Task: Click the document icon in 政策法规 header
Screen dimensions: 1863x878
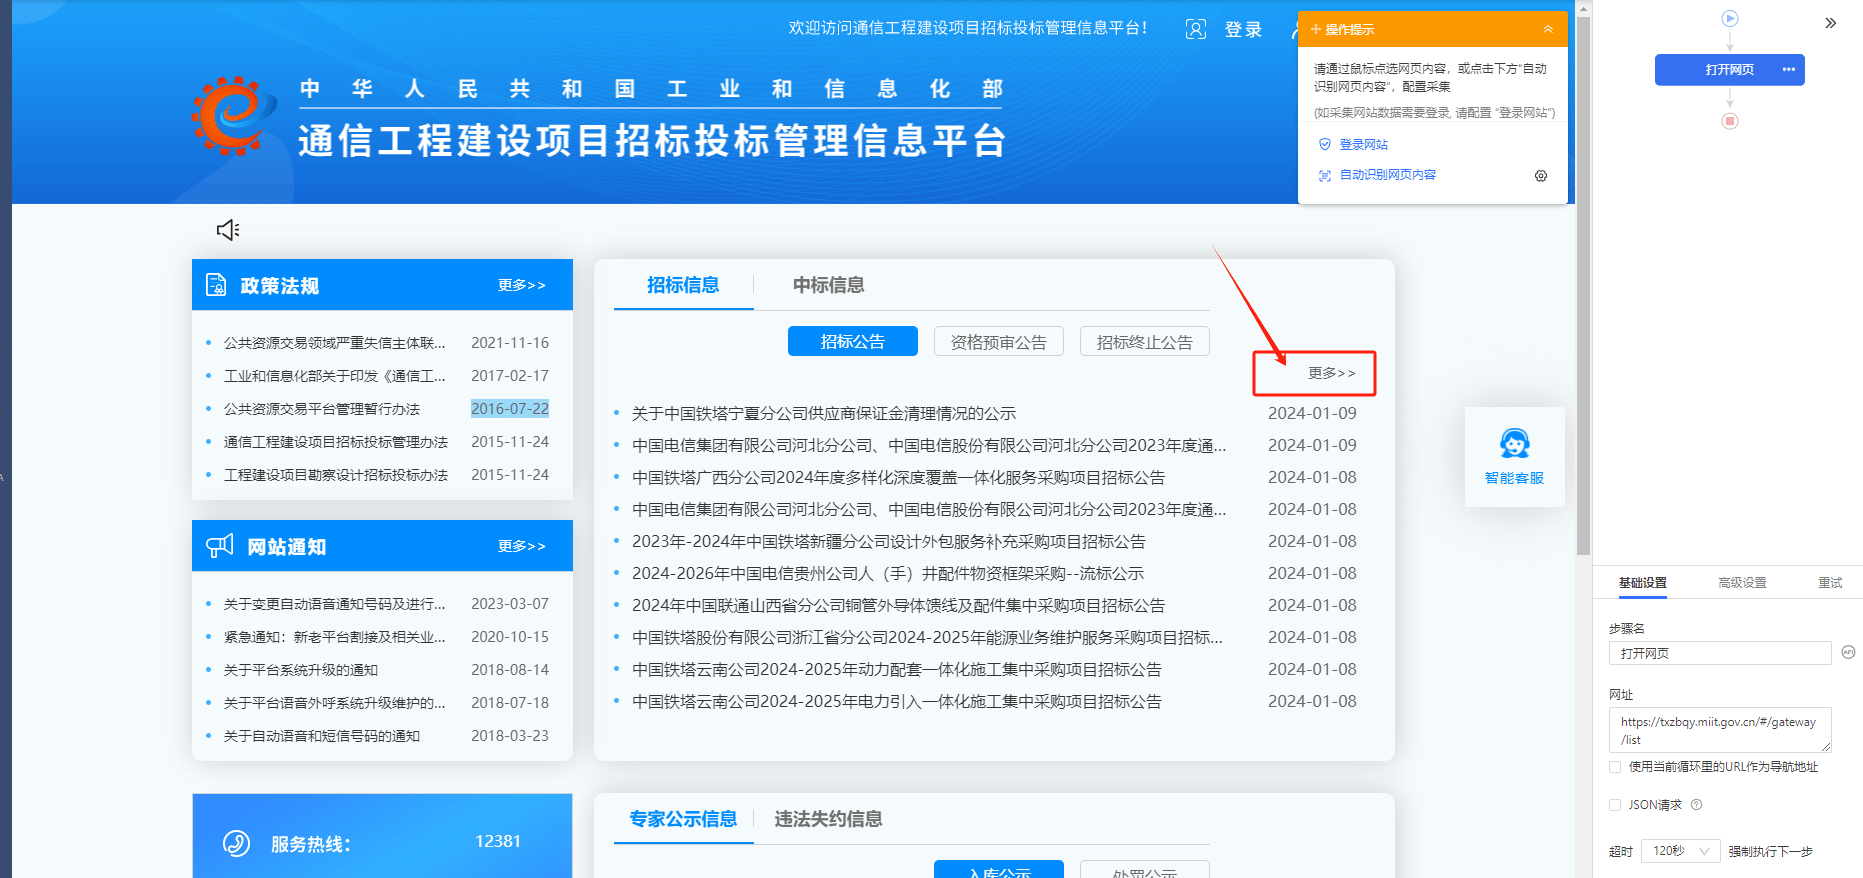Action: [x=216, y=285]
